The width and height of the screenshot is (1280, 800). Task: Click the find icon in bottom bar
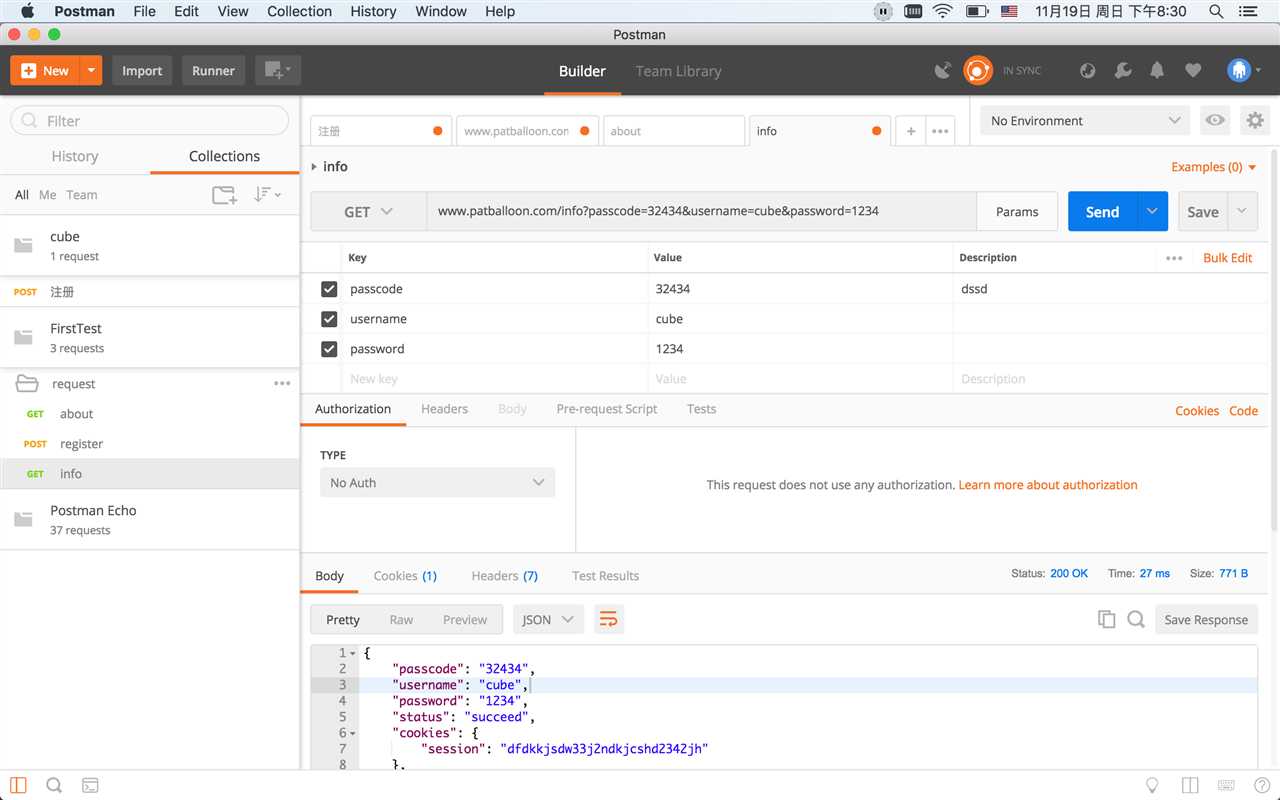click(54, 785)
